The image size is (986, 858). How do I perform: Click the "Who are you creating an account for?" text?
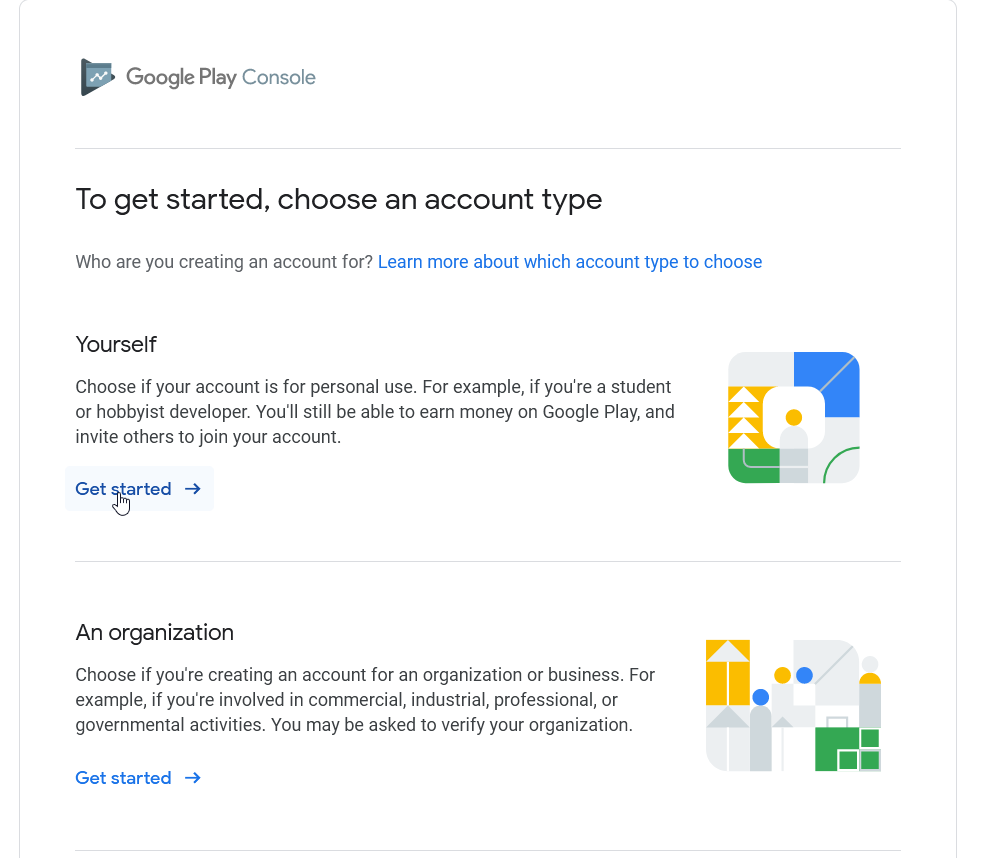point(224,262)
